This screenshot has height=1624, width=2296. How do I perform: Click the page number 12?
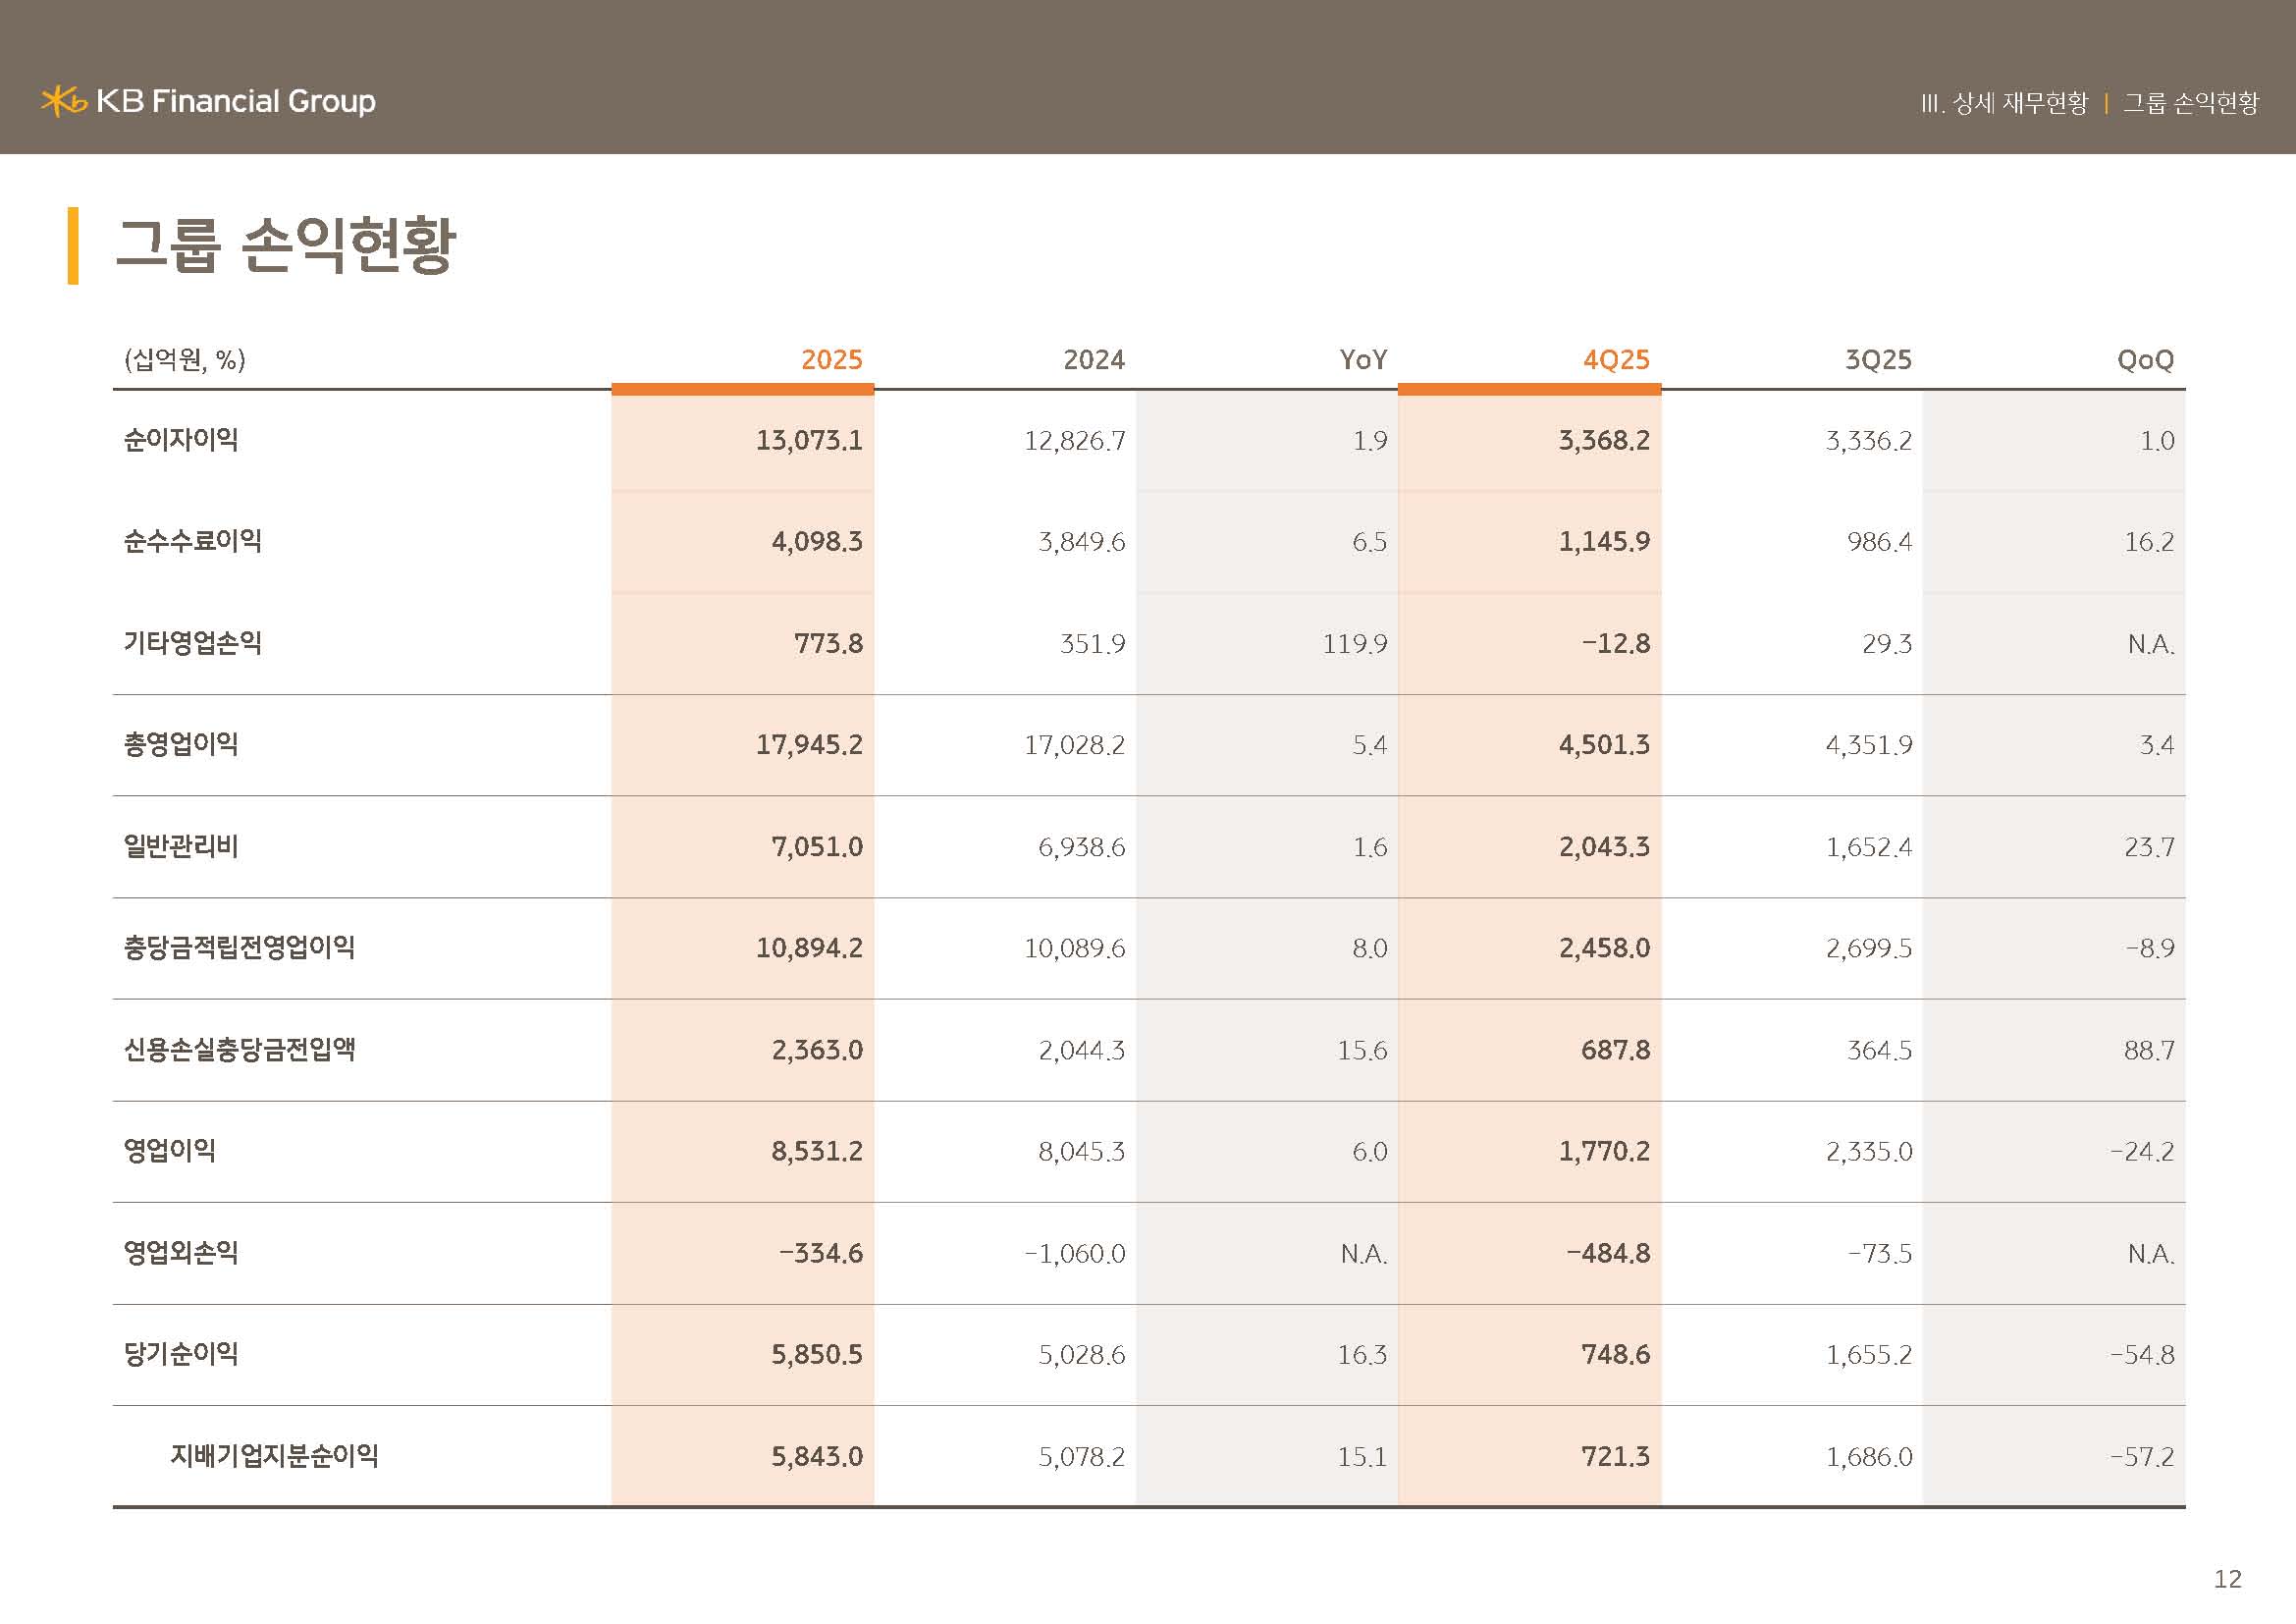[x=2227, y=1579]
